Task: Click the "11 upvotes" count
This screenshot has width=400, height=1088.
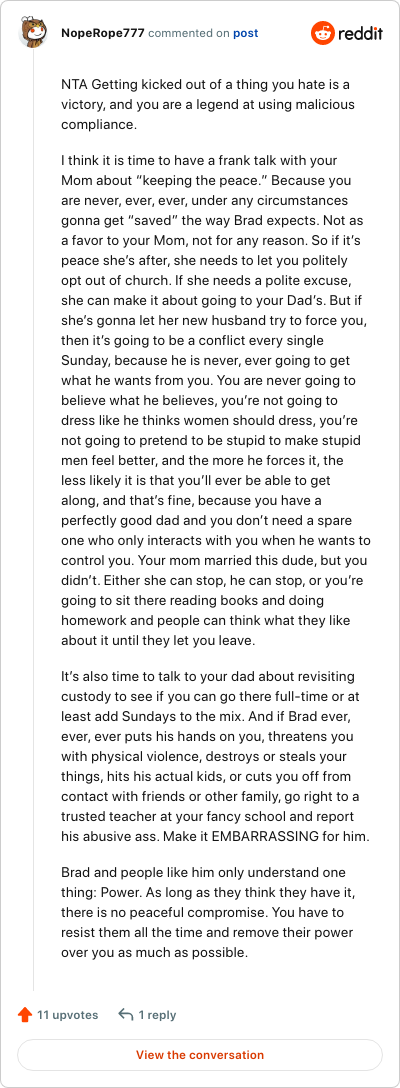Action: 67,1015
